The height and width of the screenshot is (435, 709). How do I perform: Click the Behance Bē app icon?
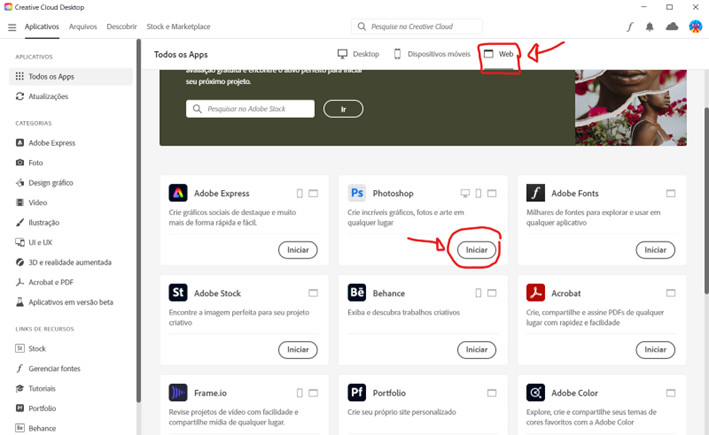(357, 293)
